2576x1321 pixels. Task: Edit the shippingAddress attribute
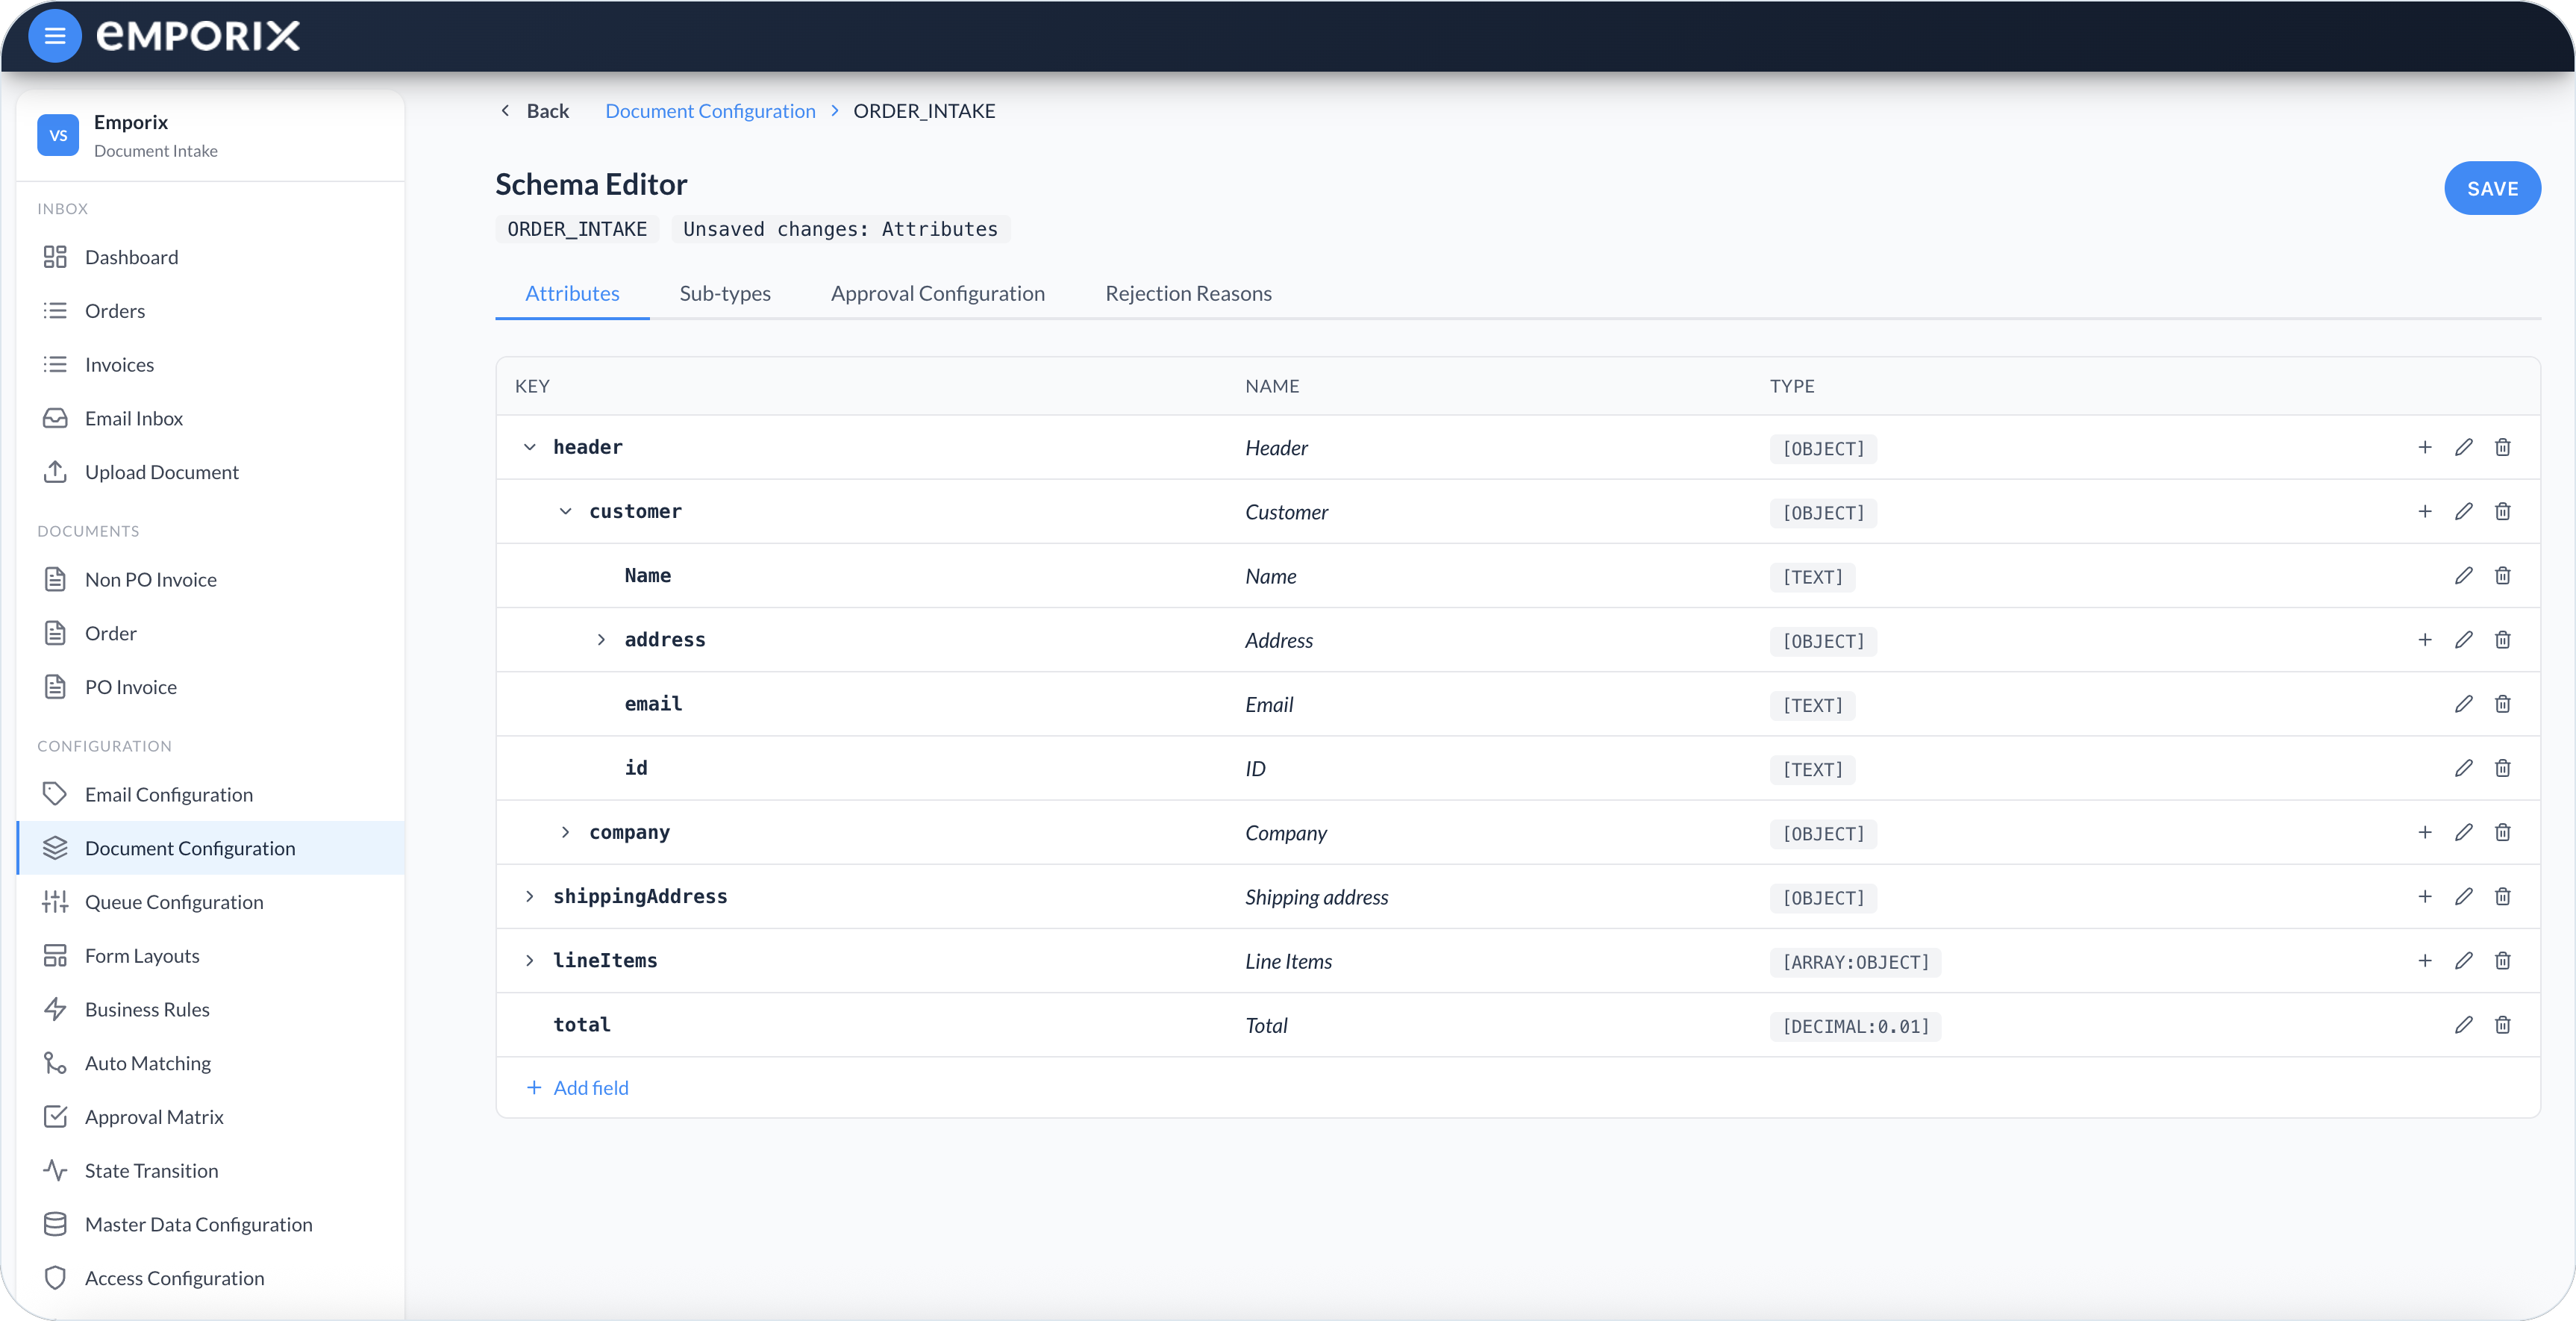(x=2464, y=896)
